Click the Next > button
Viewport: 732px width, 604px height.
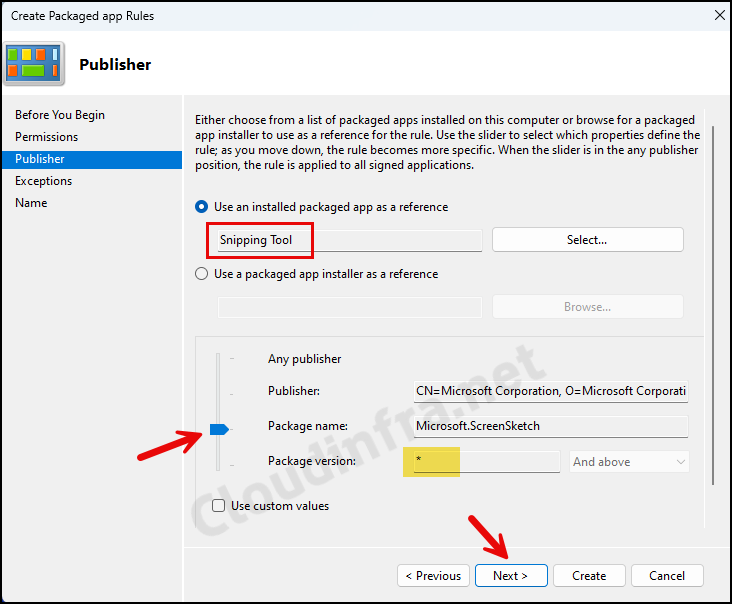click(511, 576)
